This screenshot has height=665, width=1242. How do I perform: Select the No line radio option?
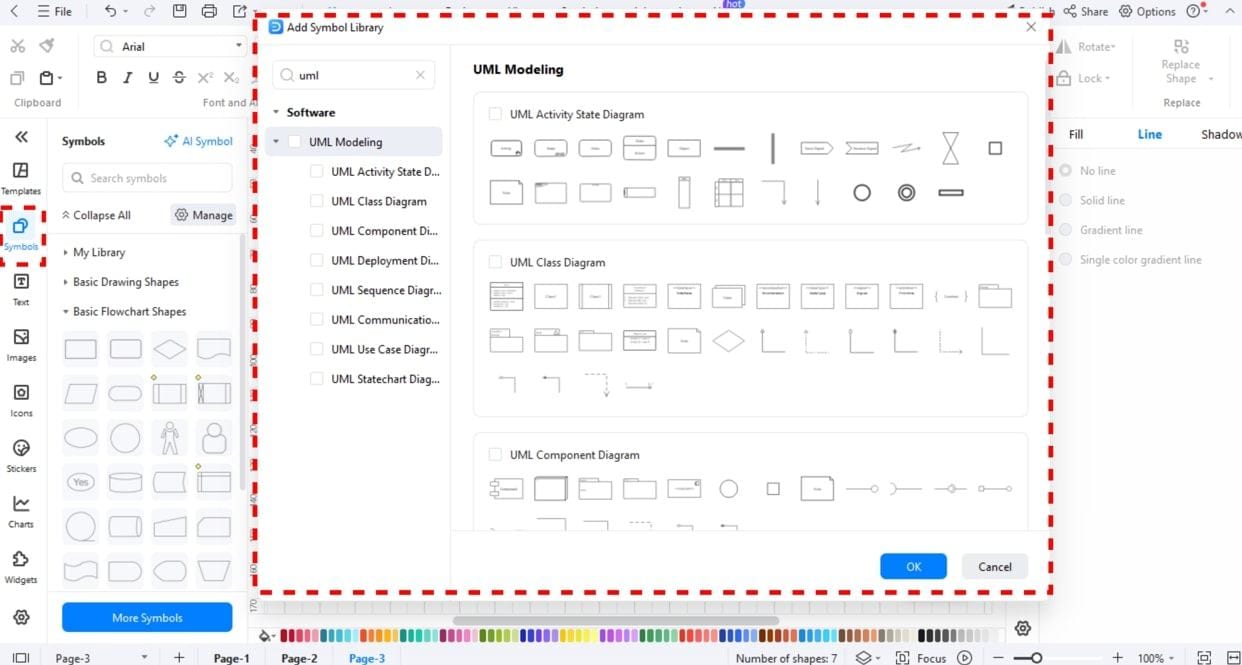click(x=1066, y=171)
